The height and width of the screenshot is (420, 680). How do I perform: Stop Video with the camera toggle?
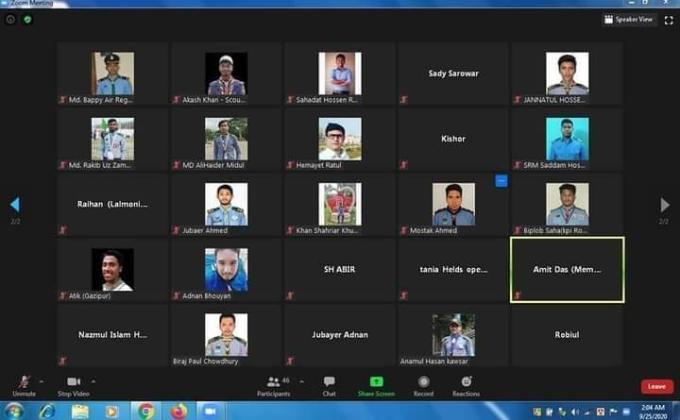[73, 384]
